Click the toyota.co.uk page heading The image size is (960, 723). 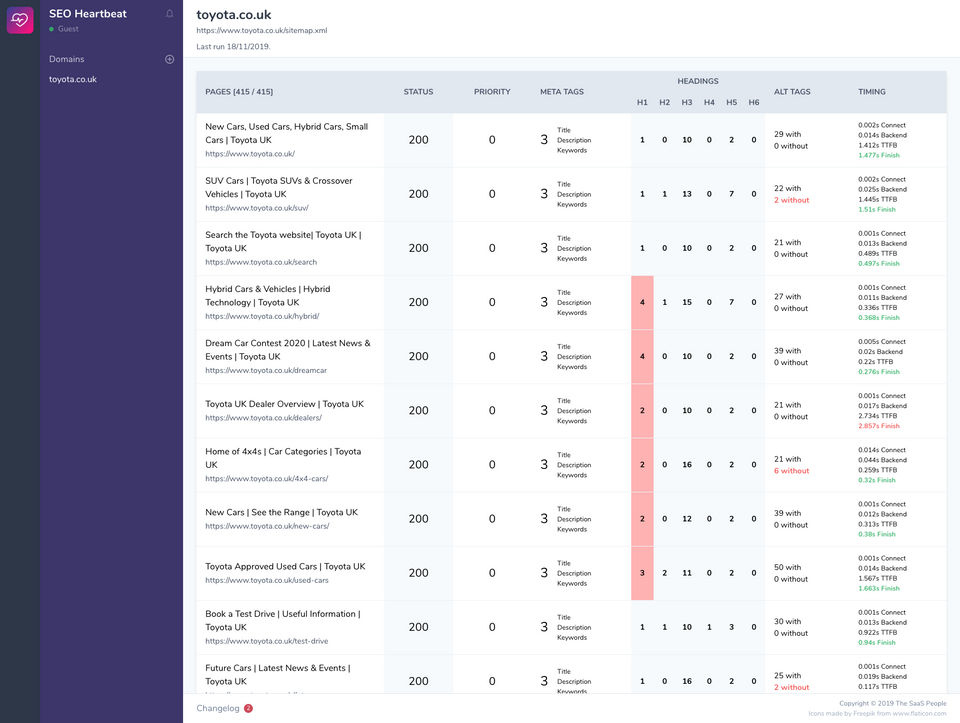tap(233, 15)
